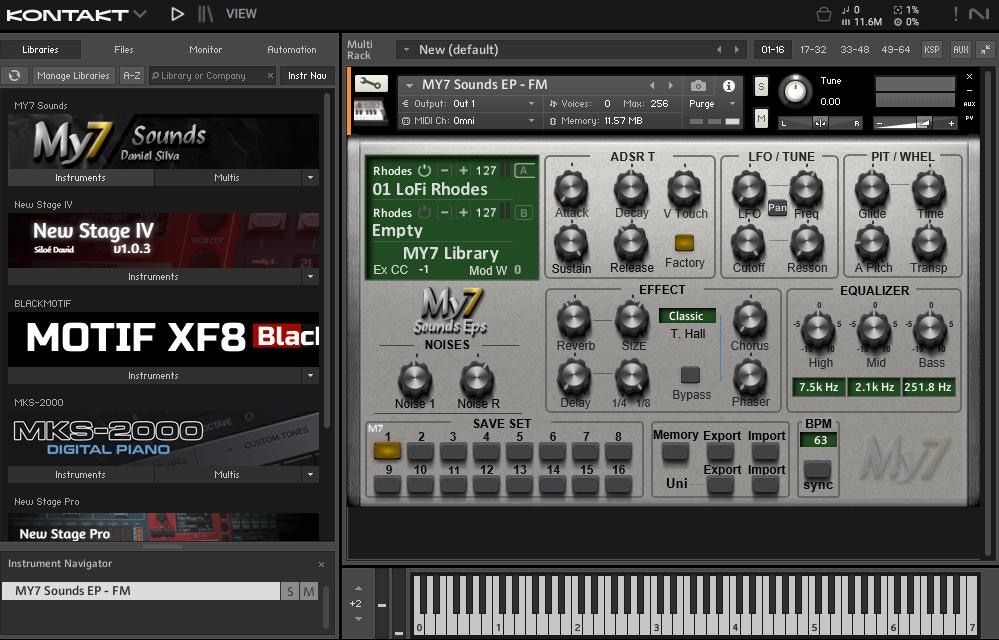Go to next instrument arrow
The image size is (999, 640).
tap(670, 85)
